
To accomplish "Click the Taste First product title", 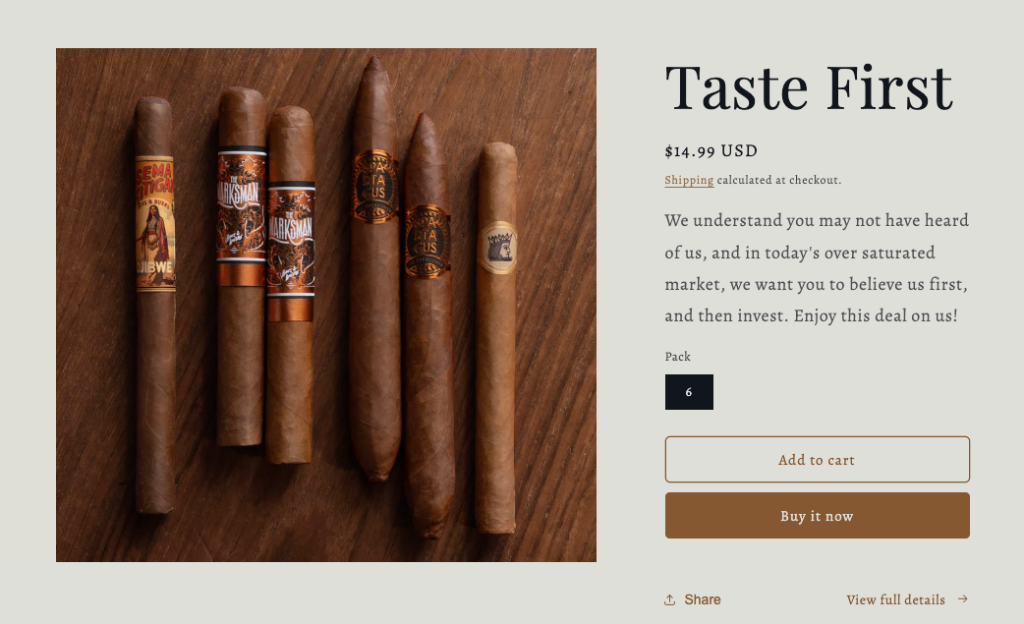I will (808, 87).
